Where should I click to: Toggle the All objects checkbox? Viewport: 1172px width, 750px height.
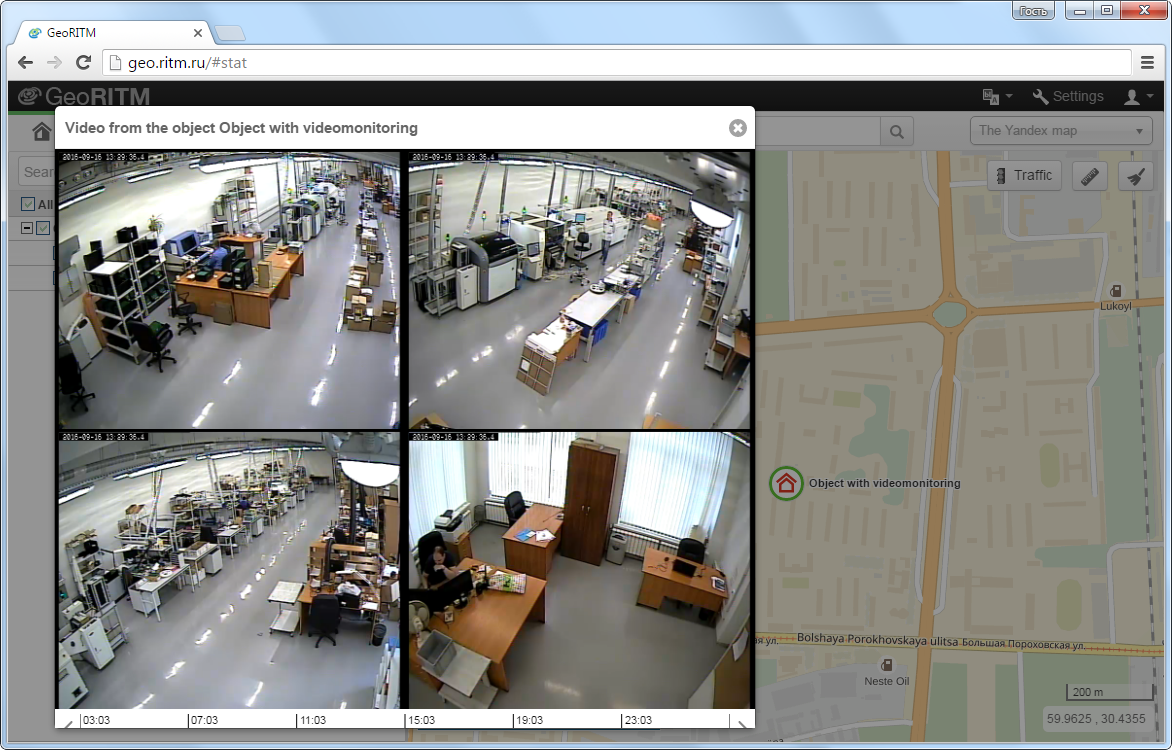point(28,204)
